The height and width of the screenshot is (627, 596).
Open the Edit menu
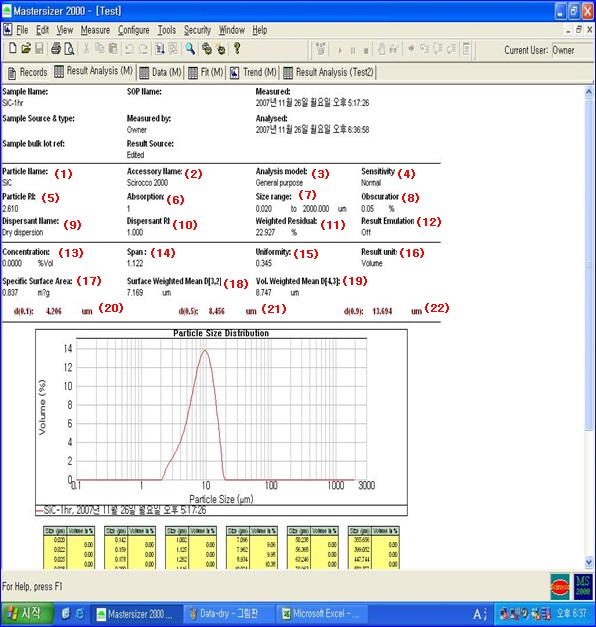pyautogui.click(x=42, y=30)
